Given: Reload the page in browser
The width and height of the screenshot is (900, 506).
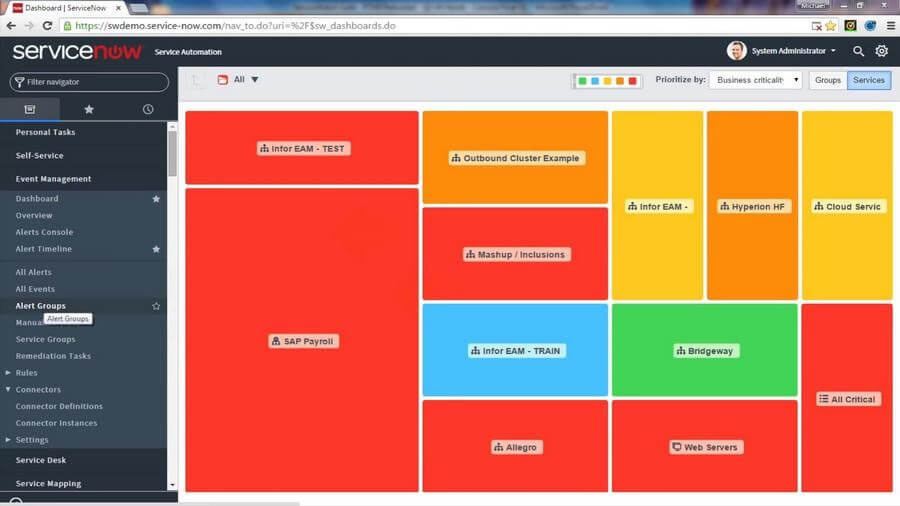Looking at the screenshot, I should pyautogui.click(x=48, y=26).
